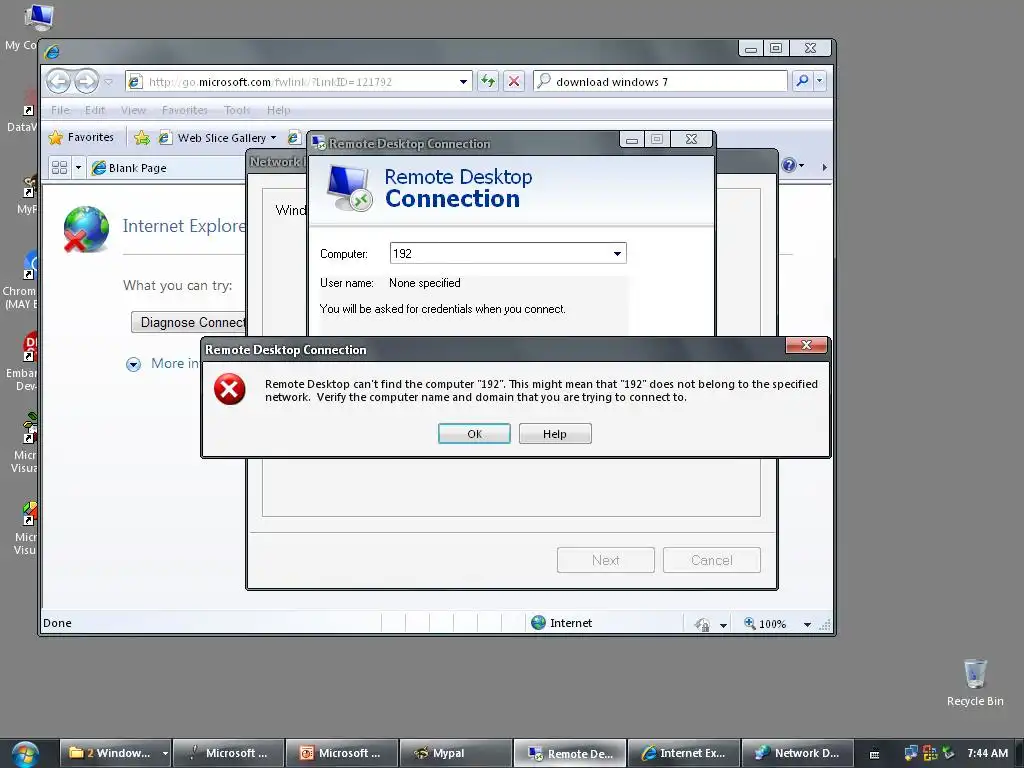Viewport: 1024px width, 768px height.
Task: Open the Edit menu in Internet Explorer
Action: [x=95, y=110]
